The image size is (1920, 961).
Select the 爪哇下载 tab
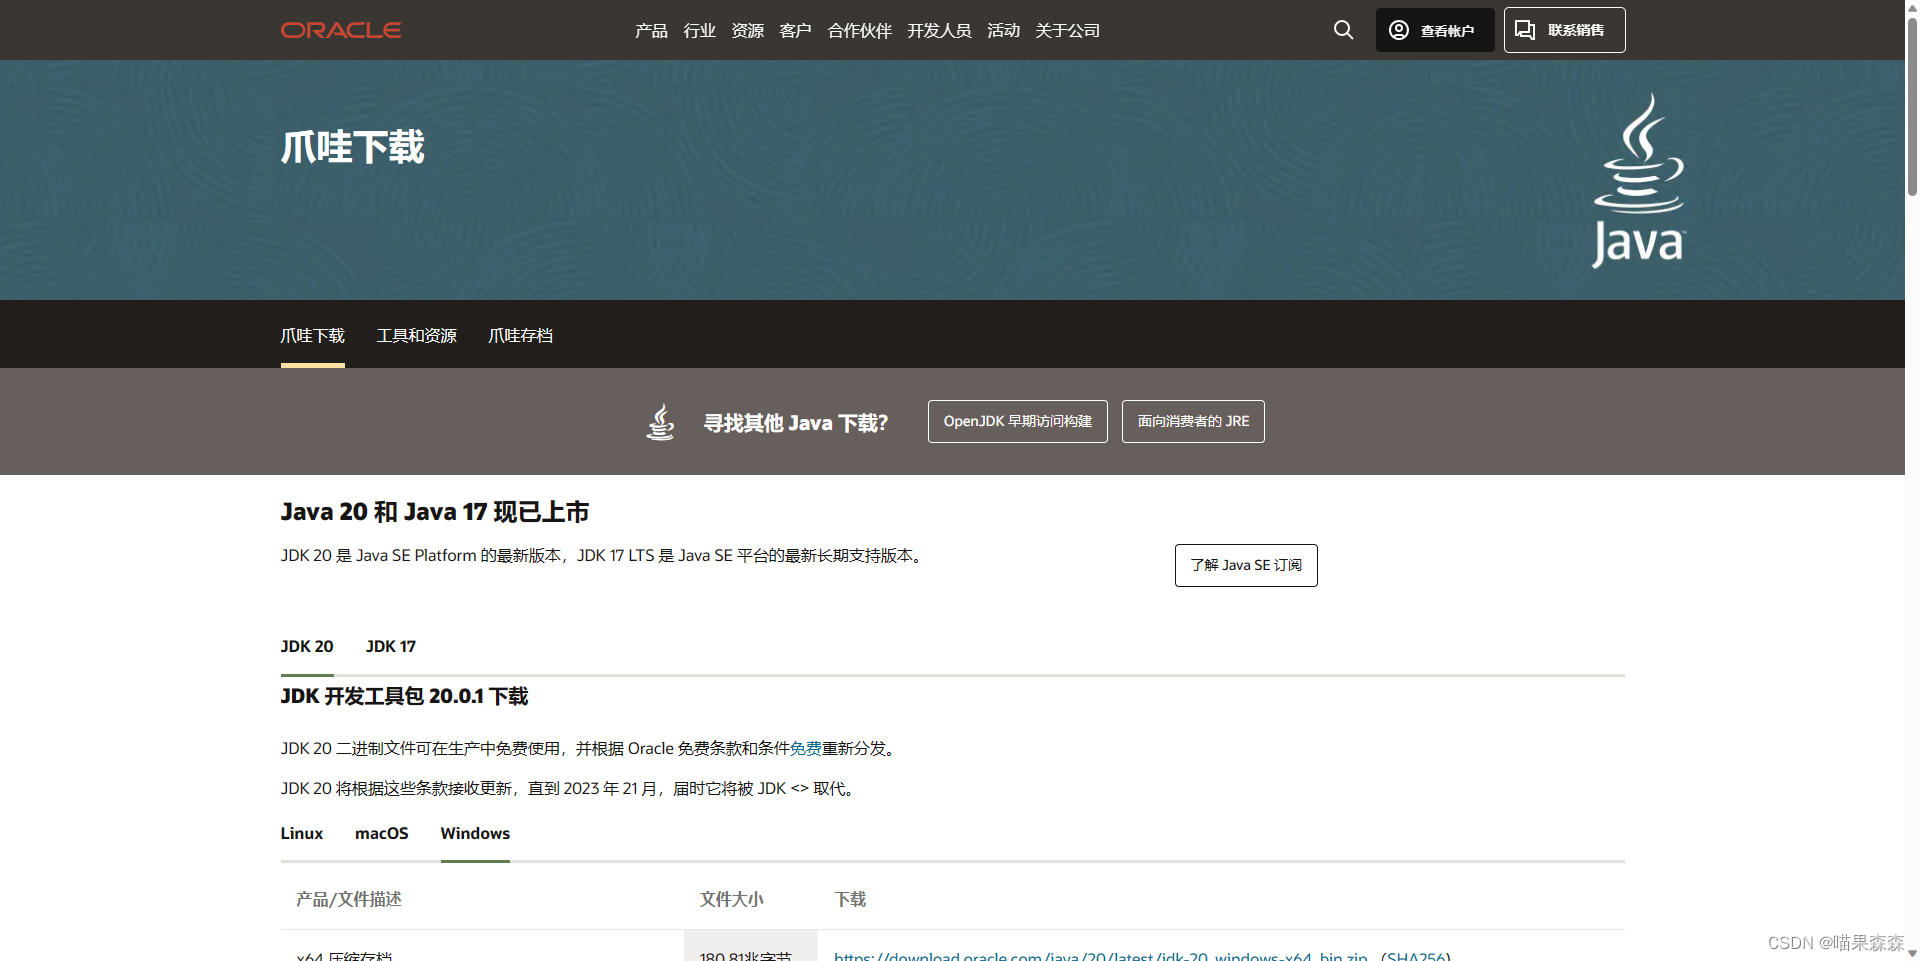(x=312, y=335)
